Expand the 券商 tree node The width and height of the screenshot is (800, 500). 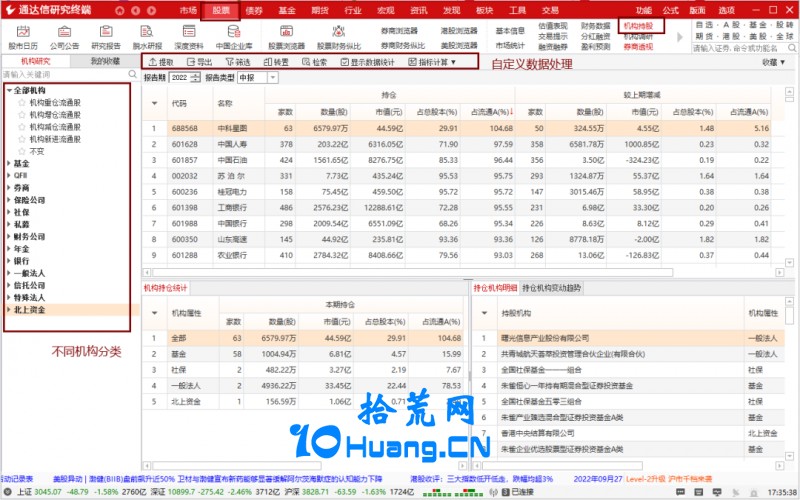click(9, 188)
